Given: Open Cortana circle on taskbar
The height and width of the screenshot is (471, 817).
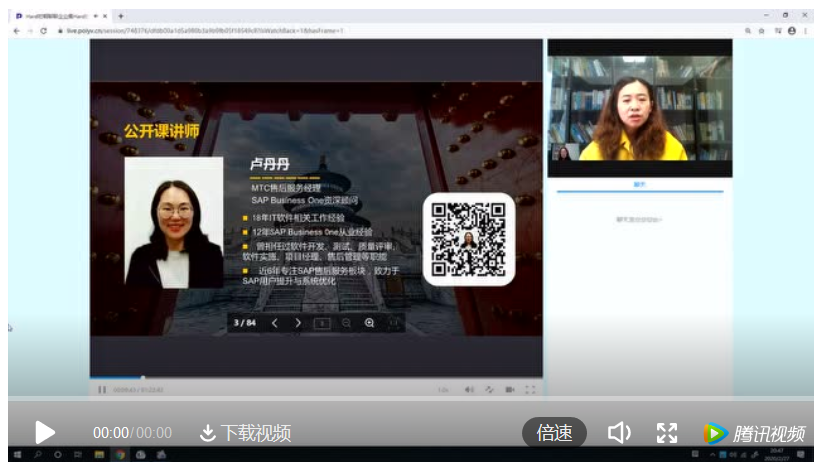Looking at the screenshot, I should 57,454.
